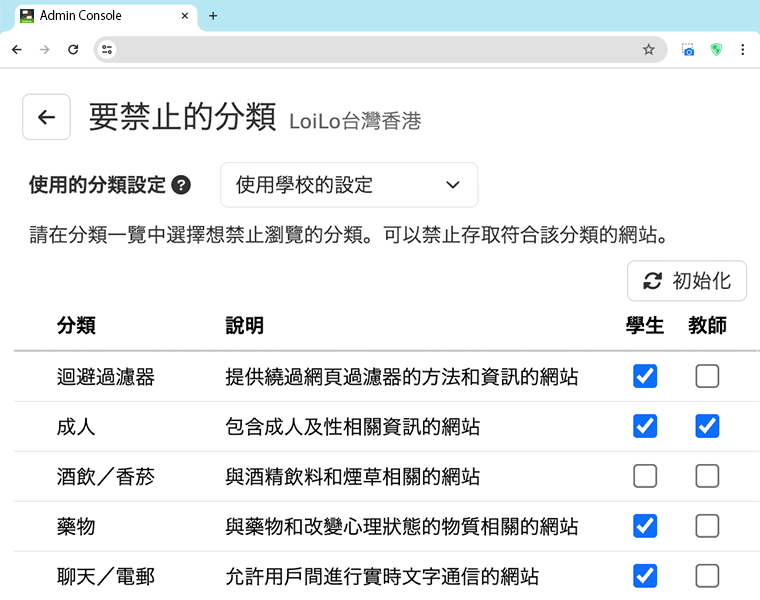Screen dimensions: 760x600
Task: Check 教師 for 藥物
Action: [x=707, y=526]
